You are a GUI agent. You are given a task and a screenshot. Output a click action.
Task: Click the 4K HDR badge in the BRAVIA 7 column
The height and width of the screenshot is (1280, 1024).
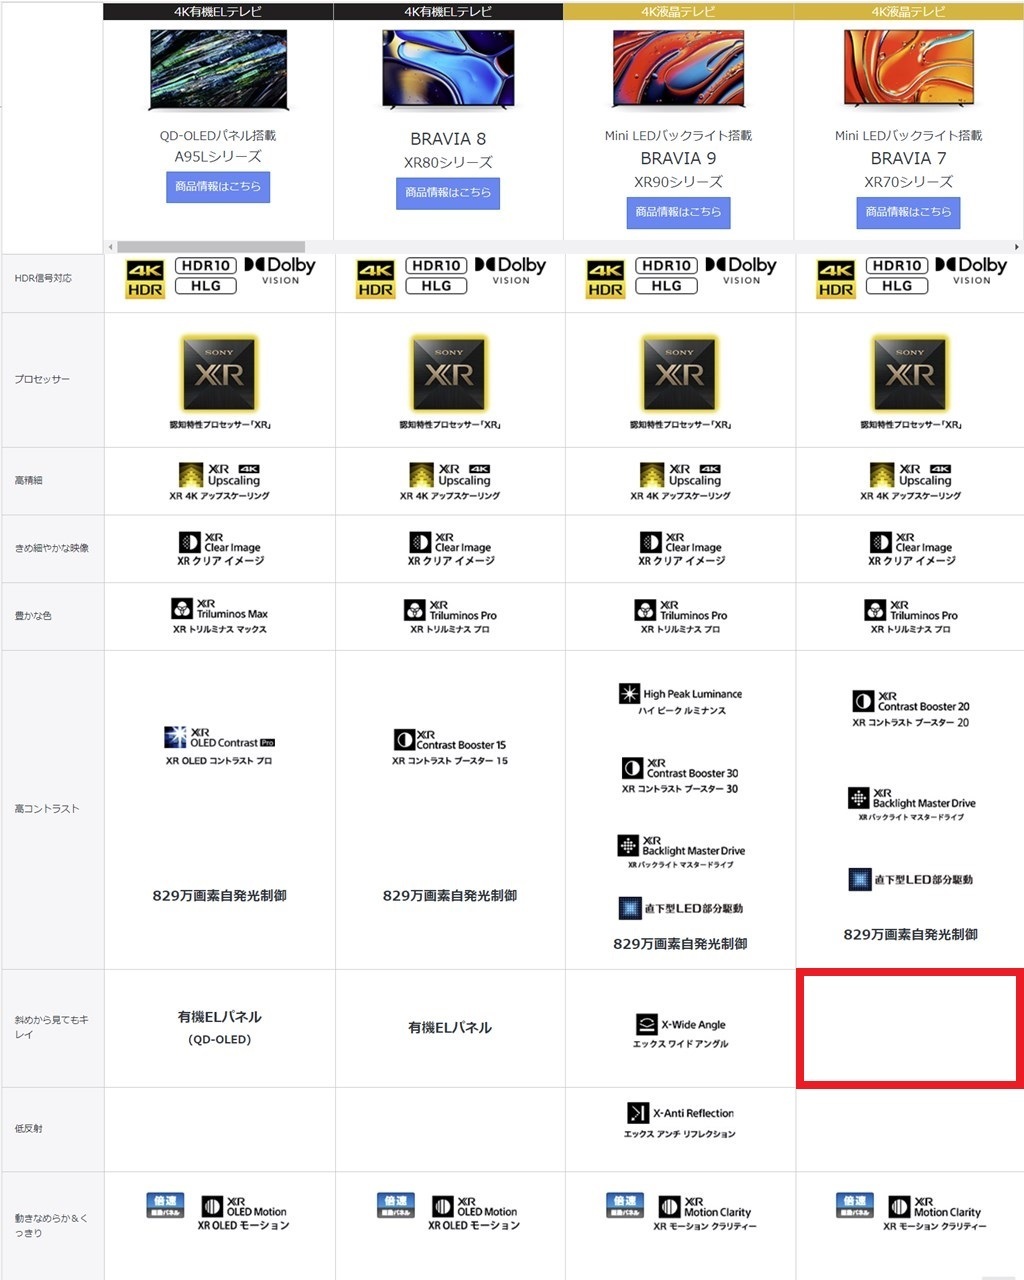836,280
